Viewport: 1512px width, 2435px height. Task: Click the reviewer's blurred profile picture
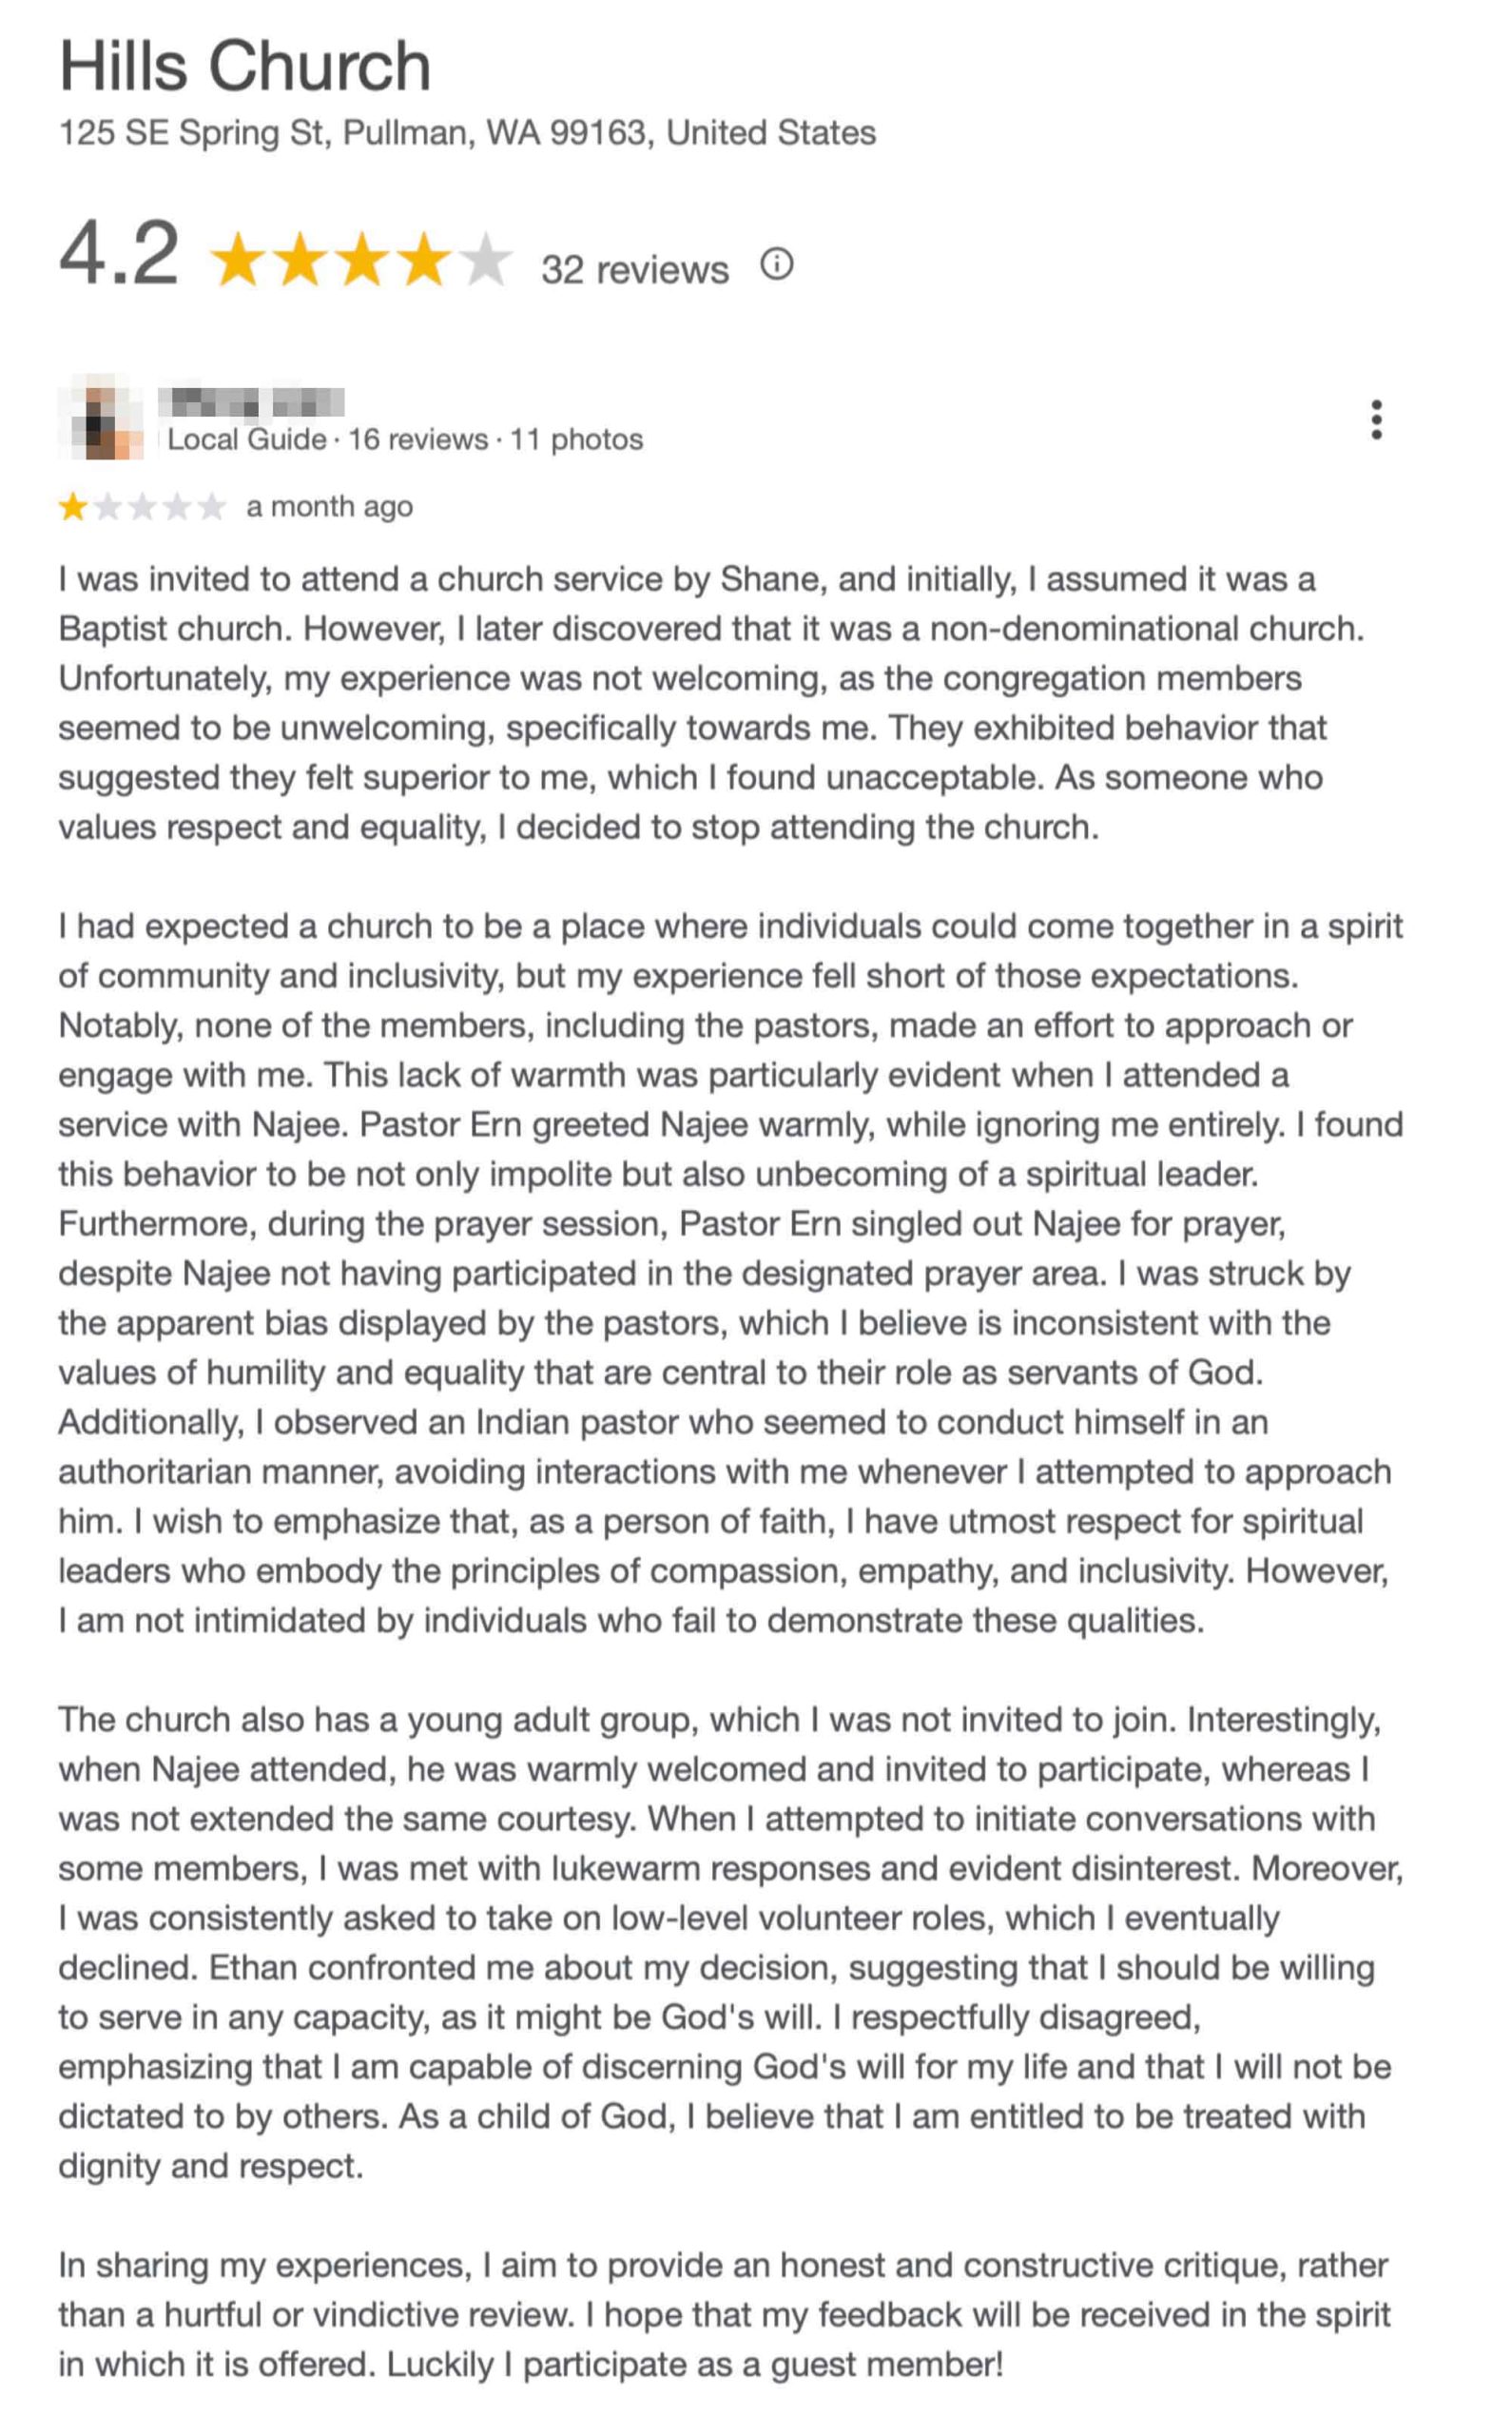100,418
